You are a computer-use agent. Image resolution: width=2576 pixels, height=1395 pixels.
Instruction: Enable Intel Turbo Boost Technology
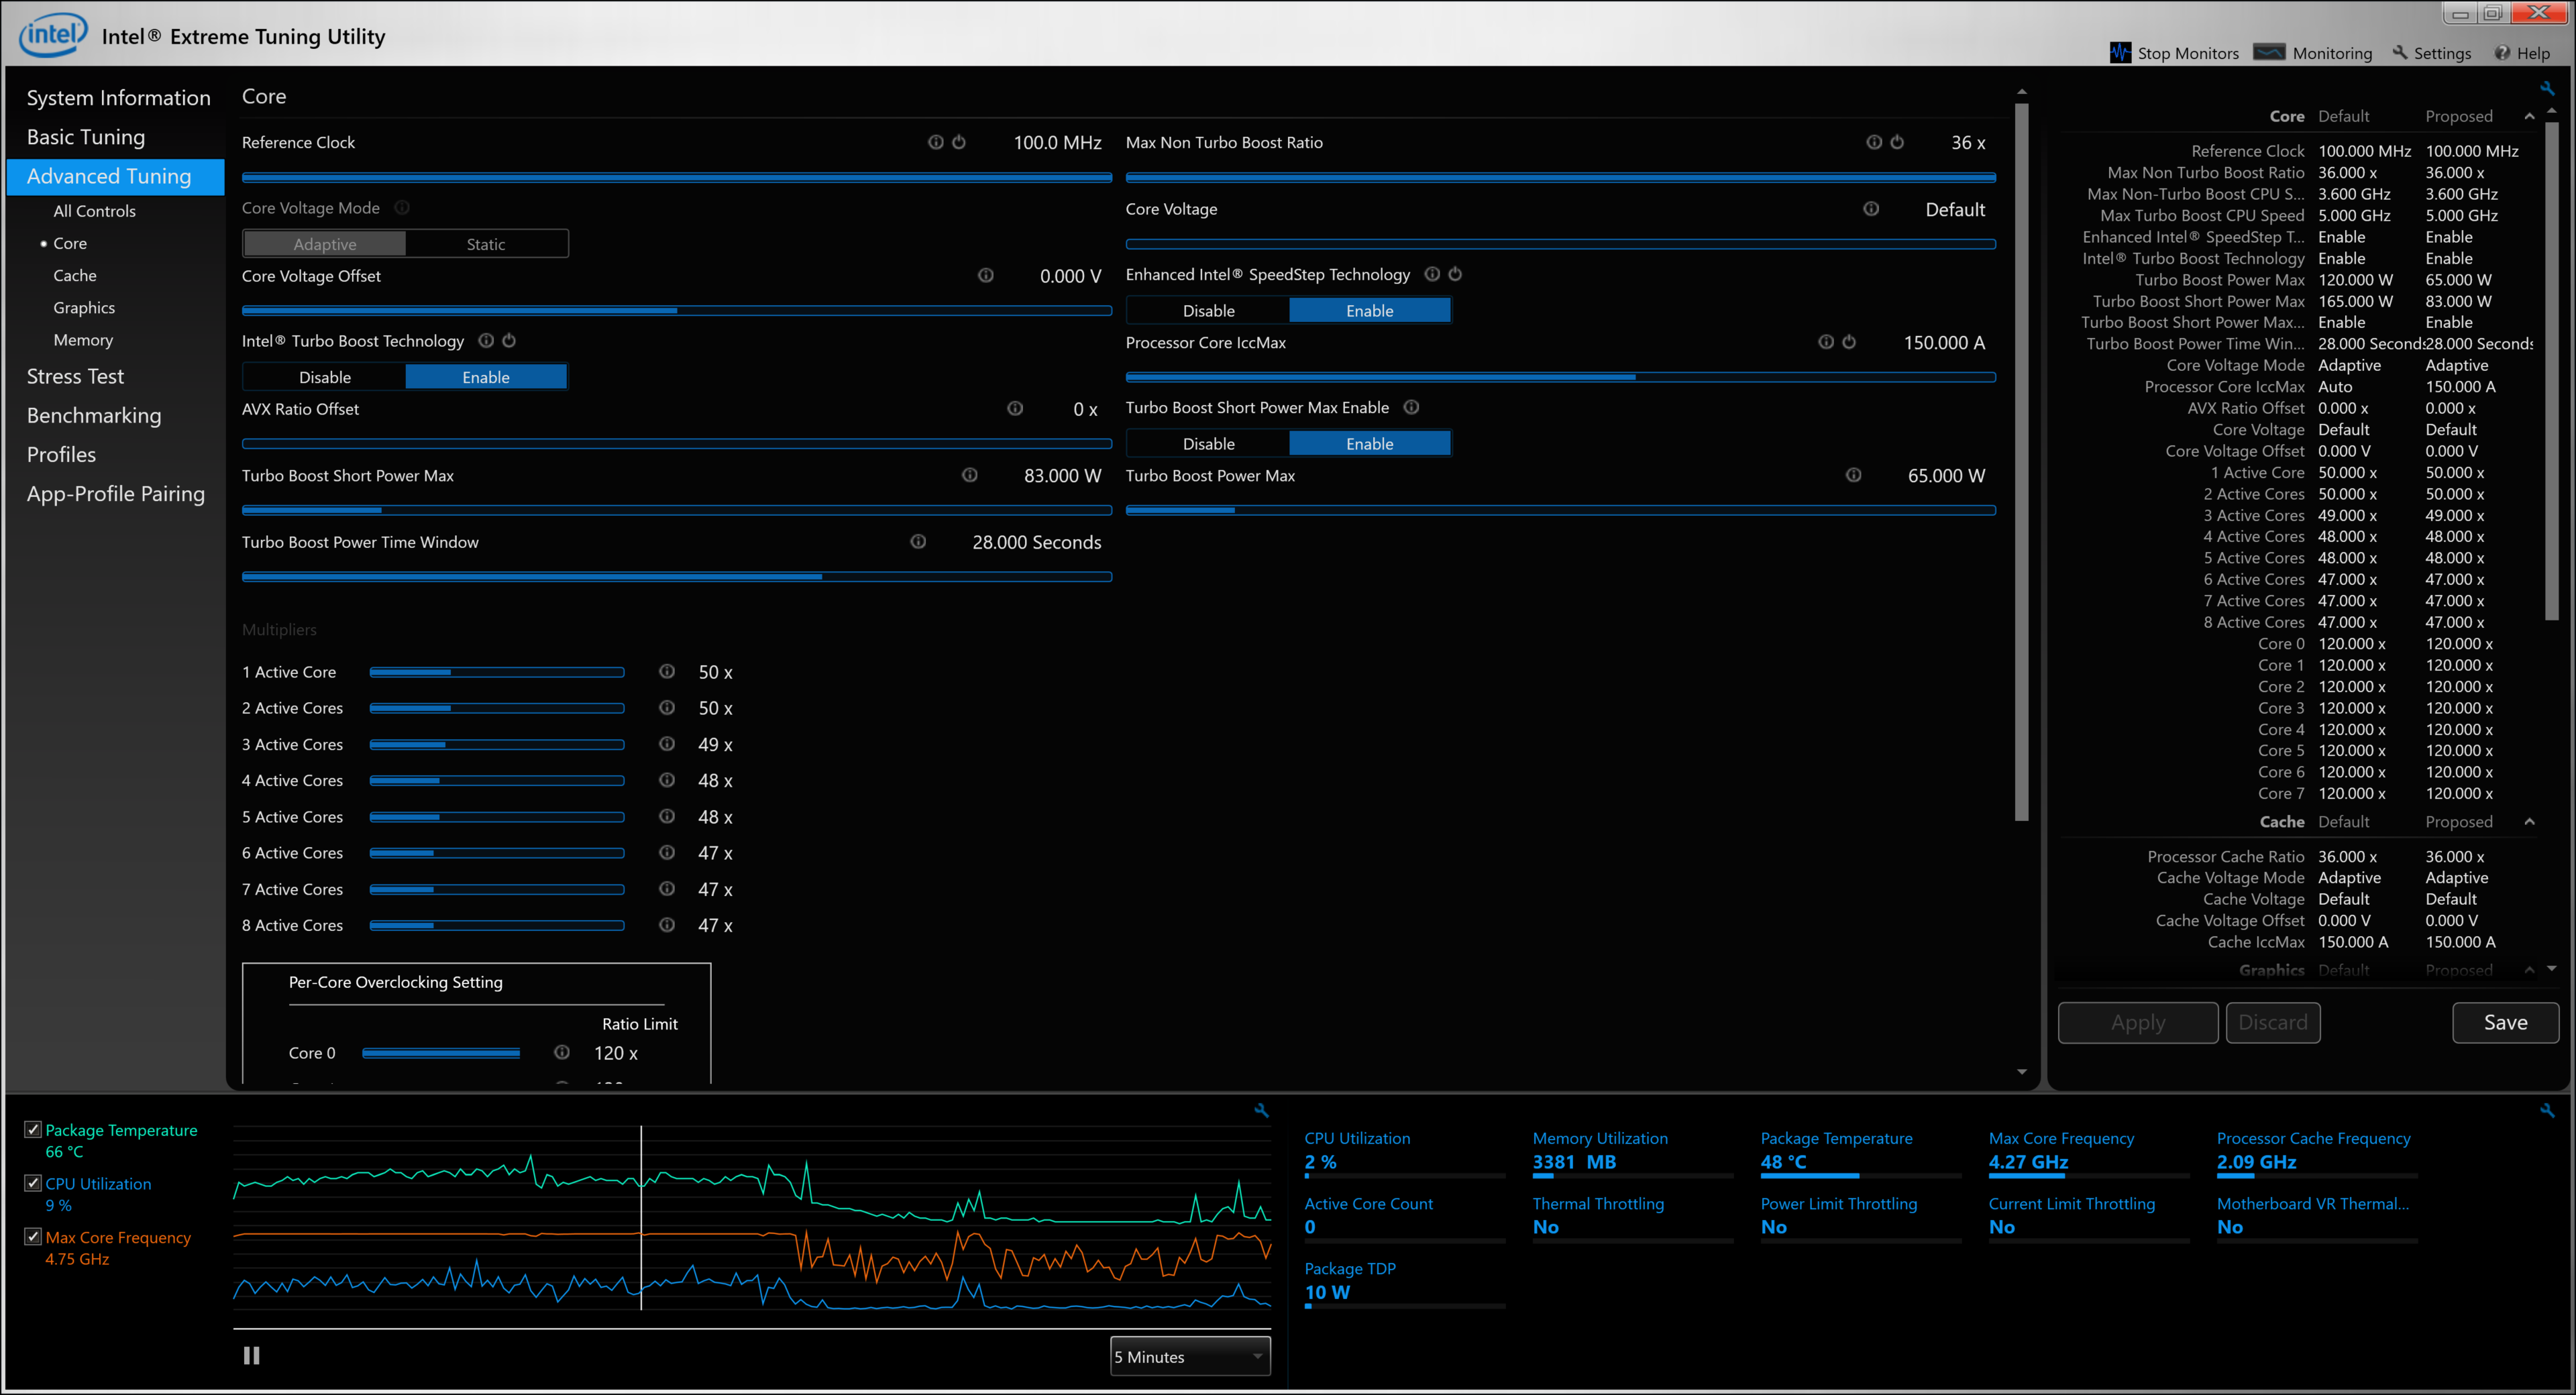click(486, 377)
